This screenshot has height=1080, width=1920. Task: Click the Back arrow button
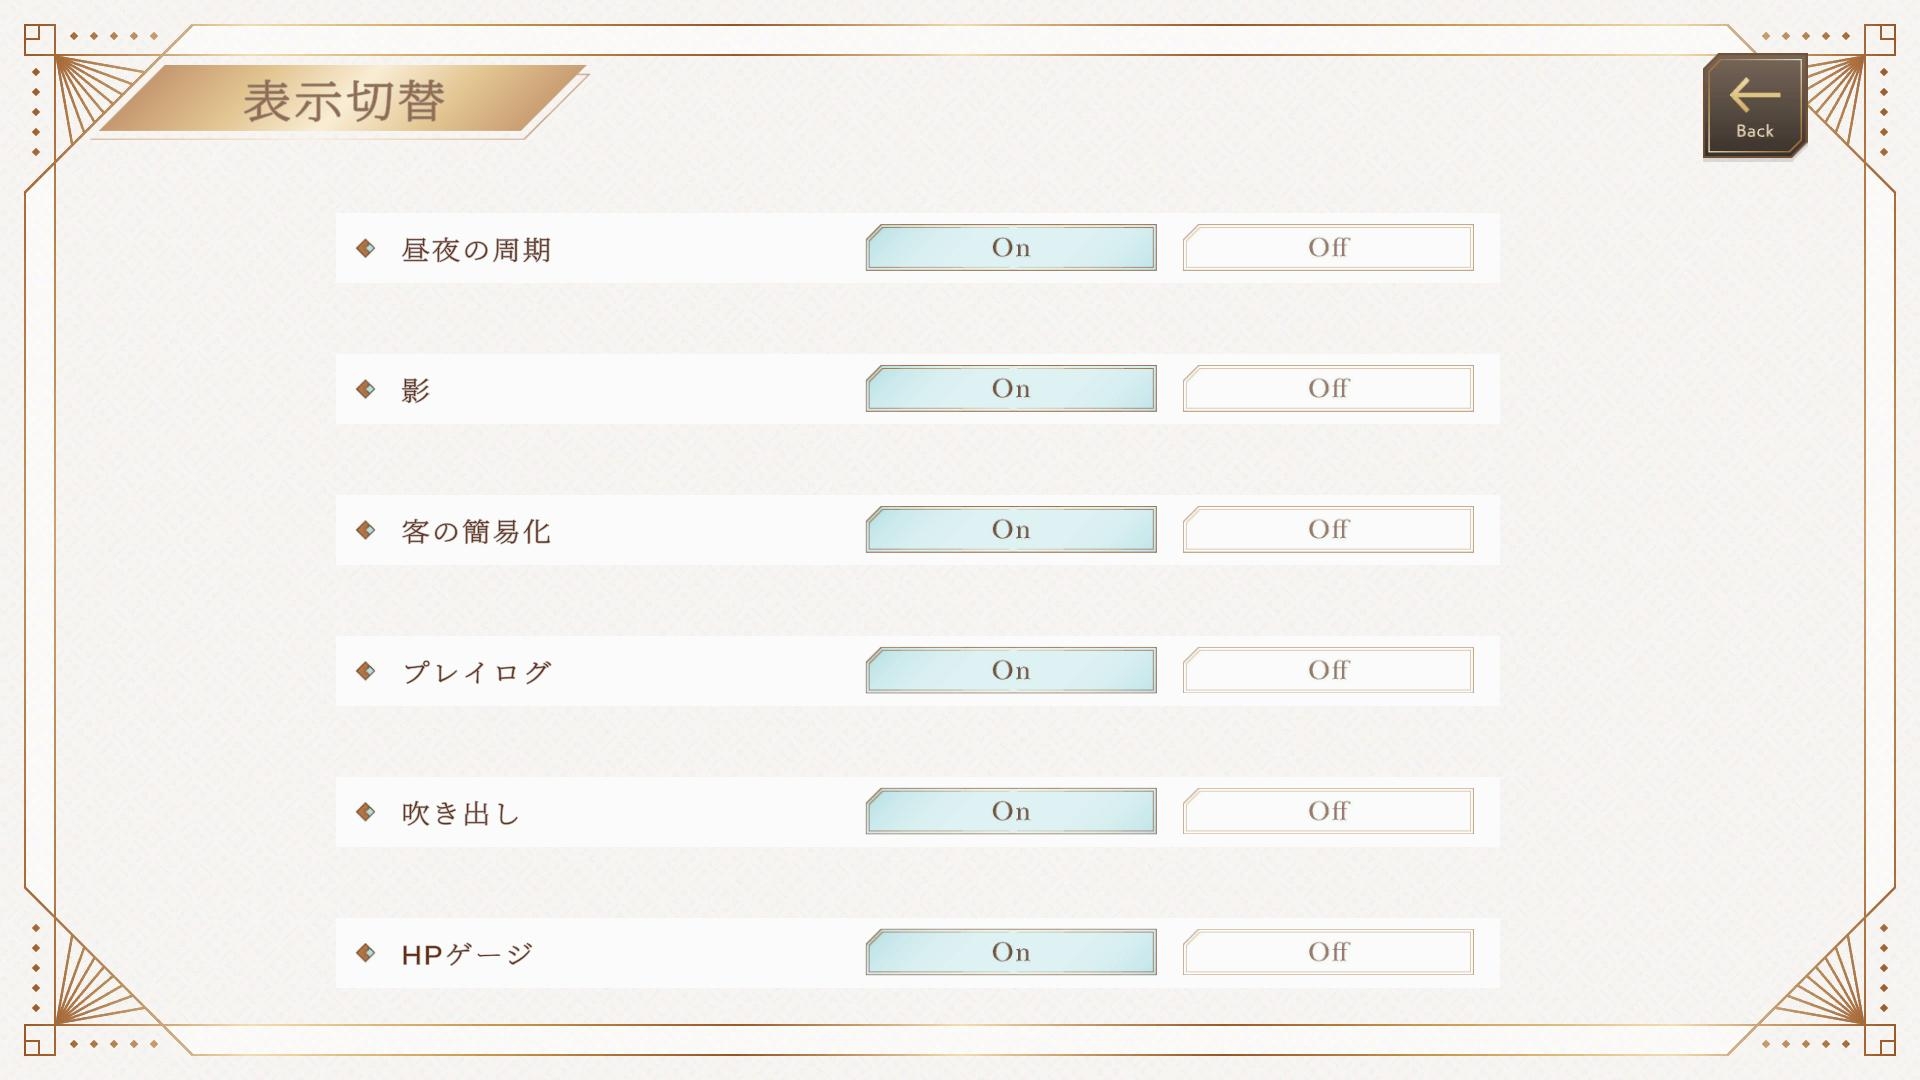point(1754,106)
